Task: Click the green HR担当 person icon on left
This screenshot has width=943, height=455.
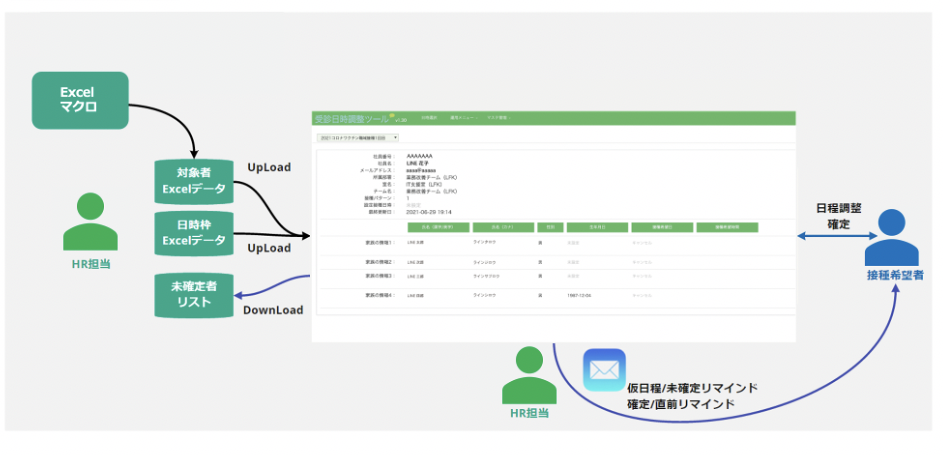Action: (x=91, y=221)
